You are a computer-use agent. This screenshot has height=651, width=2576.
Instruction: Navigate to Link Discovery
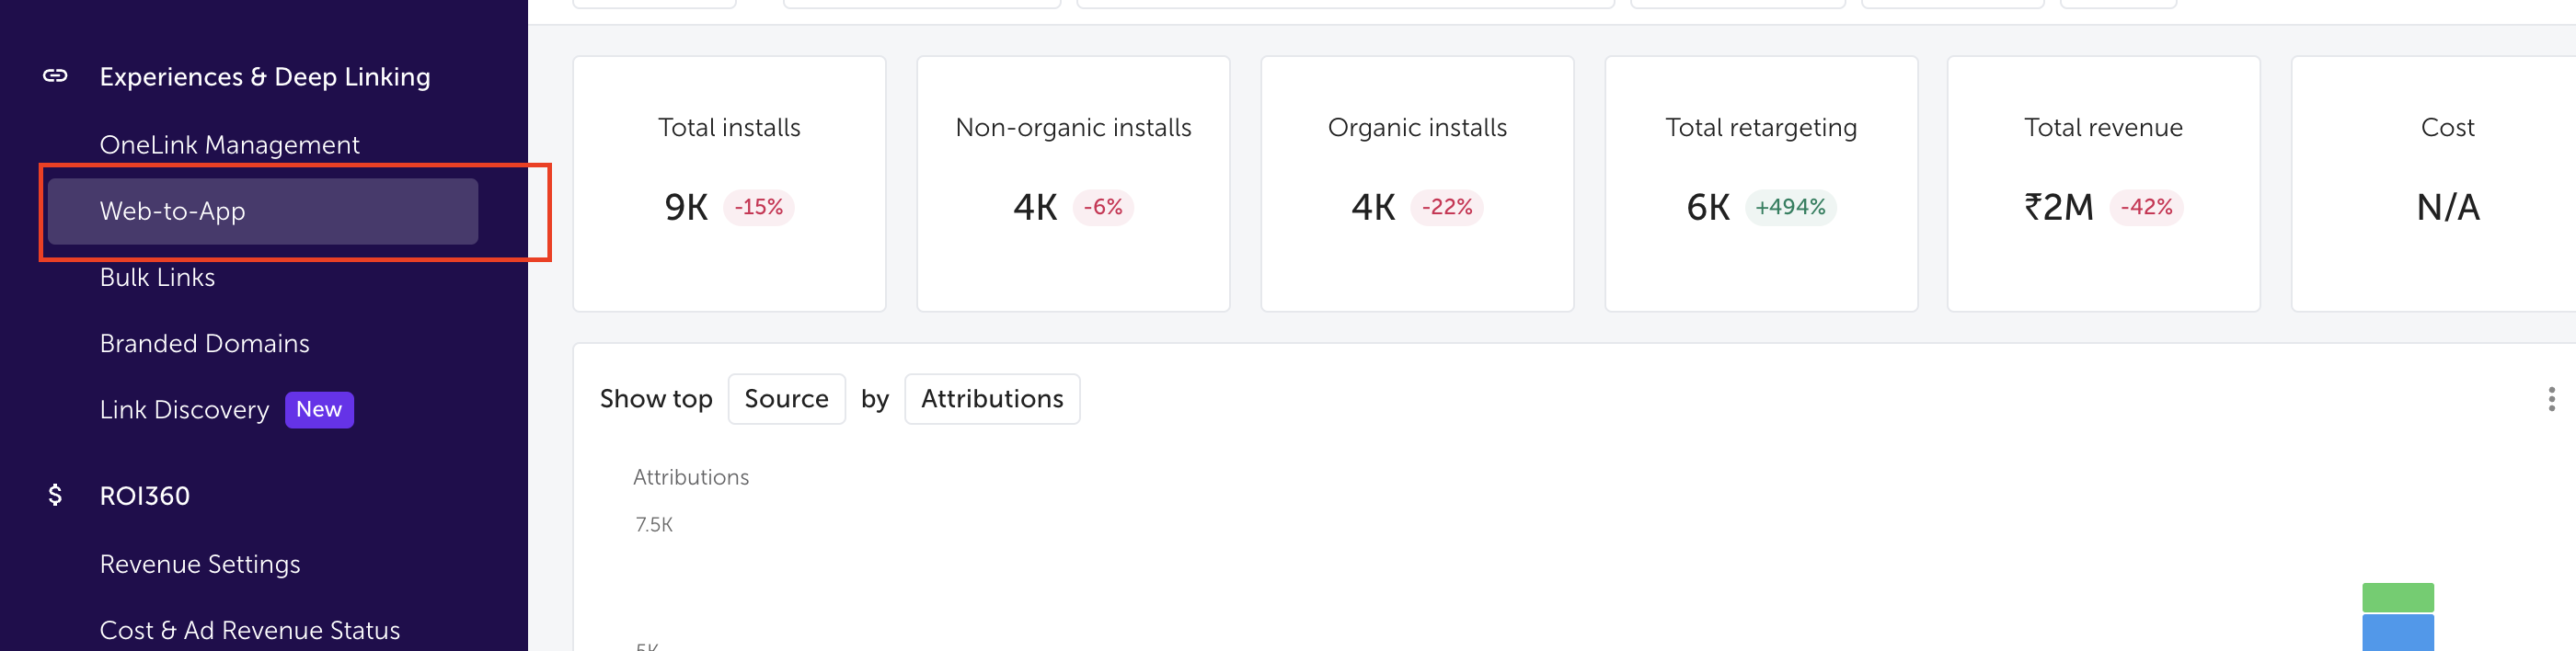coord(184,410)
